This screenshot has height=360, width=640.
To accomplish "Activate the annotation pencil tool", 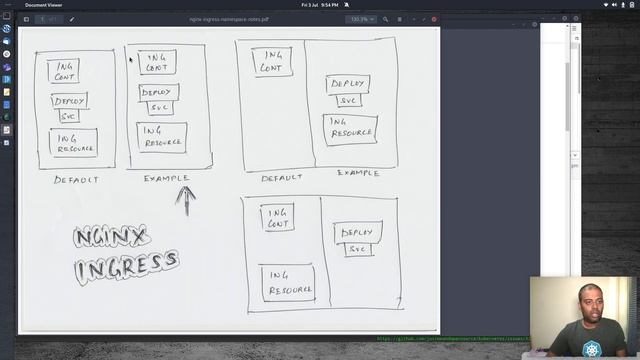I will pyautogui.click(x=72, y=19).
